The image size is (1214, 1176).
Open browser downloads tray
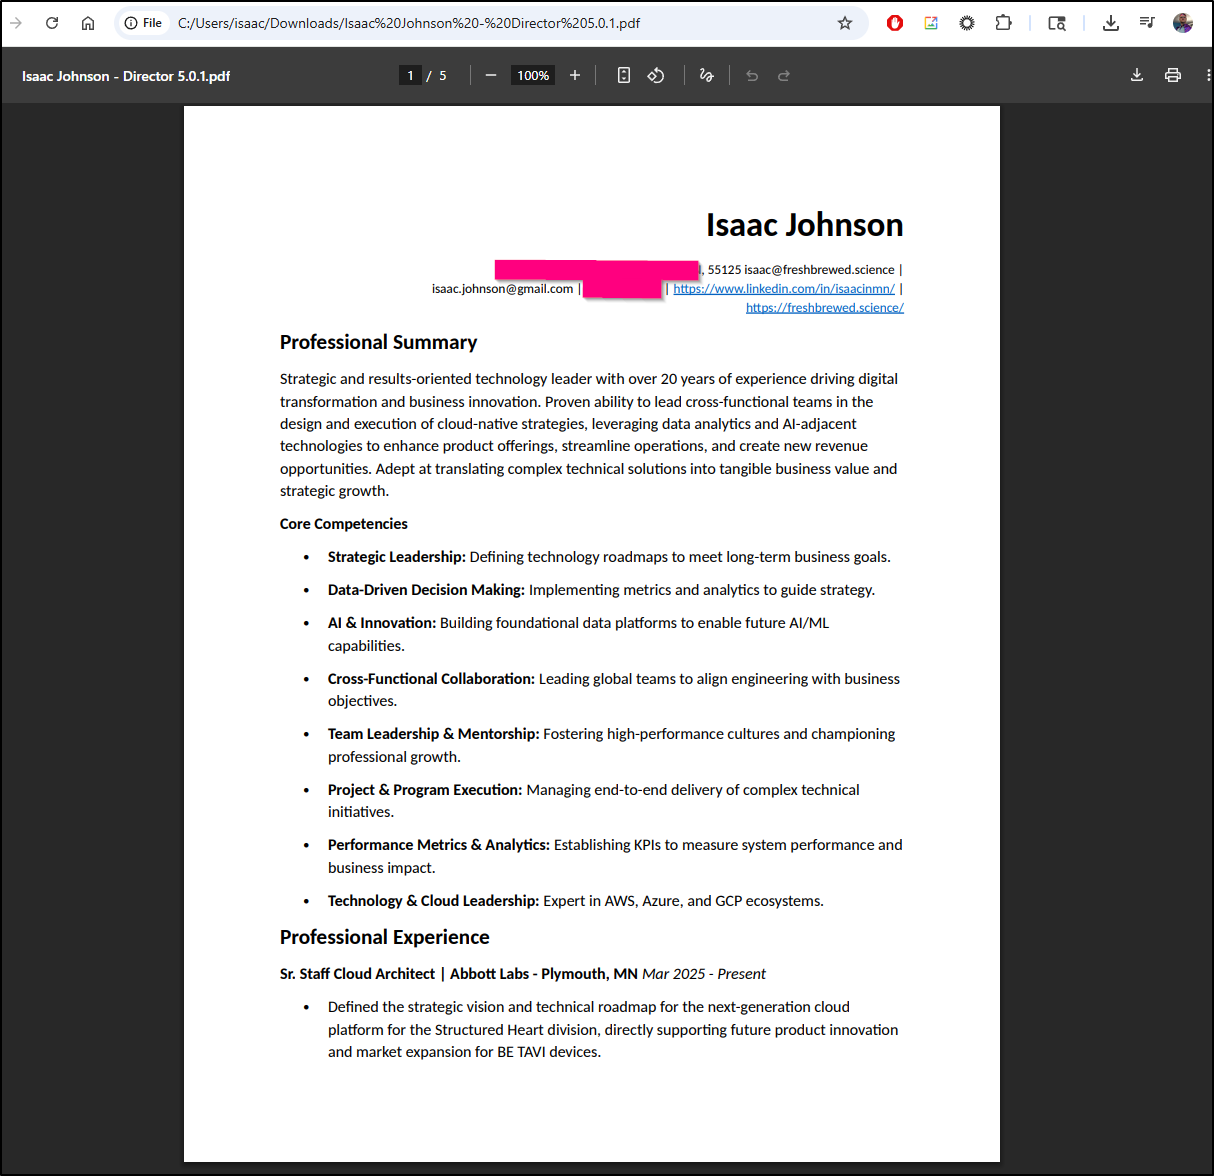(x=1111, y=23)
